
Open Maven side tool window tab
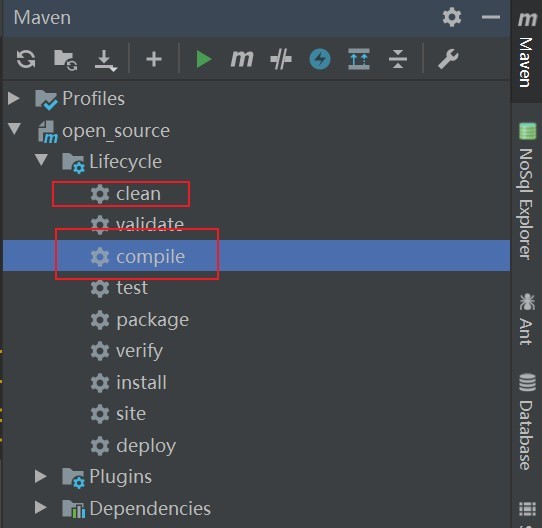pyautogui.click(x=527, y=50)
